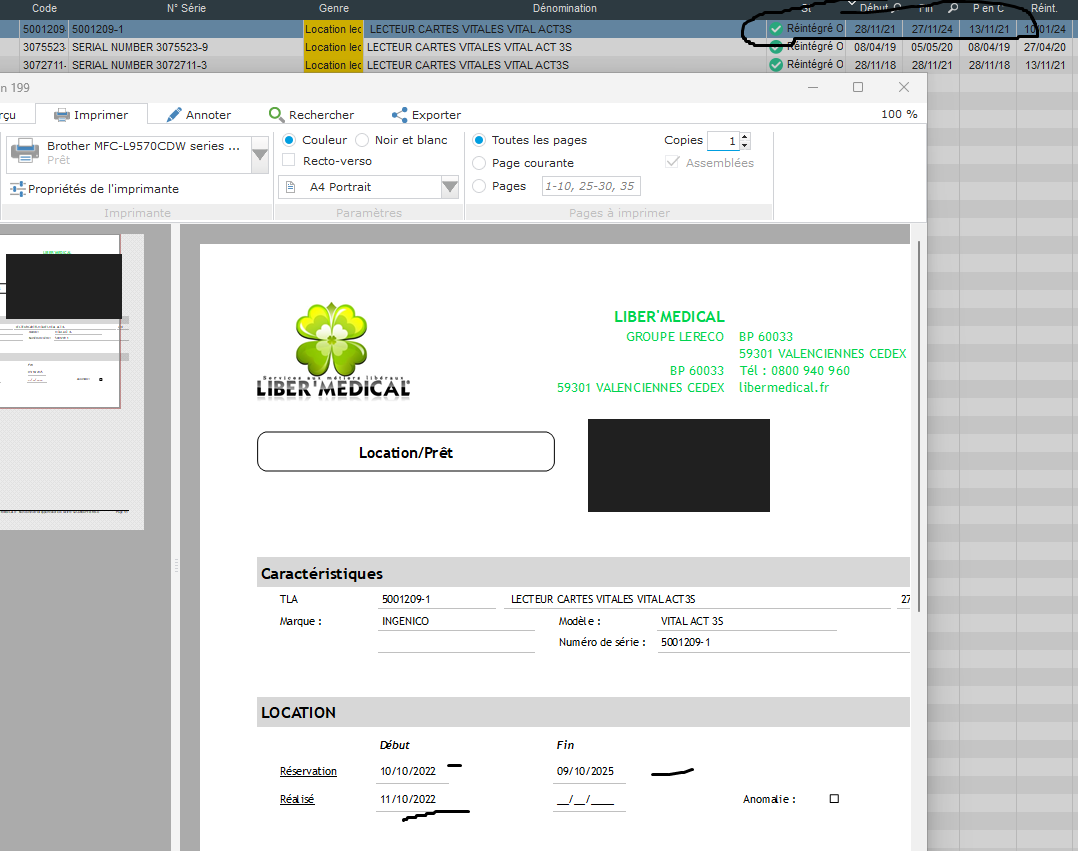Click the green check icon on the first row

[x=776, y=29]
